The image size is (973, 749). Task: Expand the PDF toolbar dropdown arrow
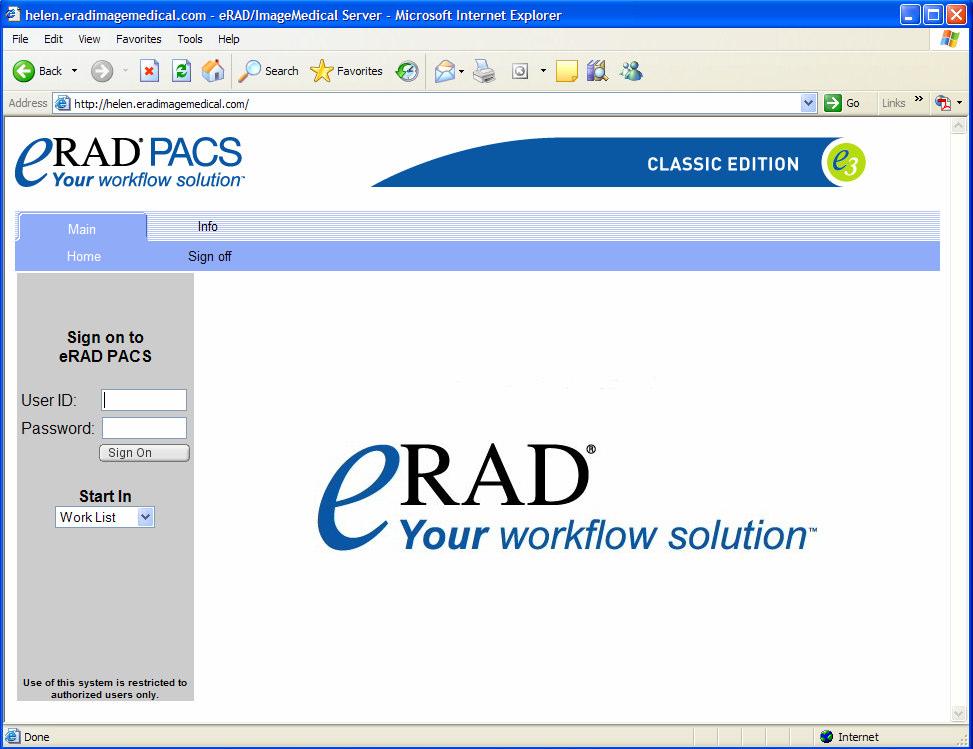click(960, 103)
